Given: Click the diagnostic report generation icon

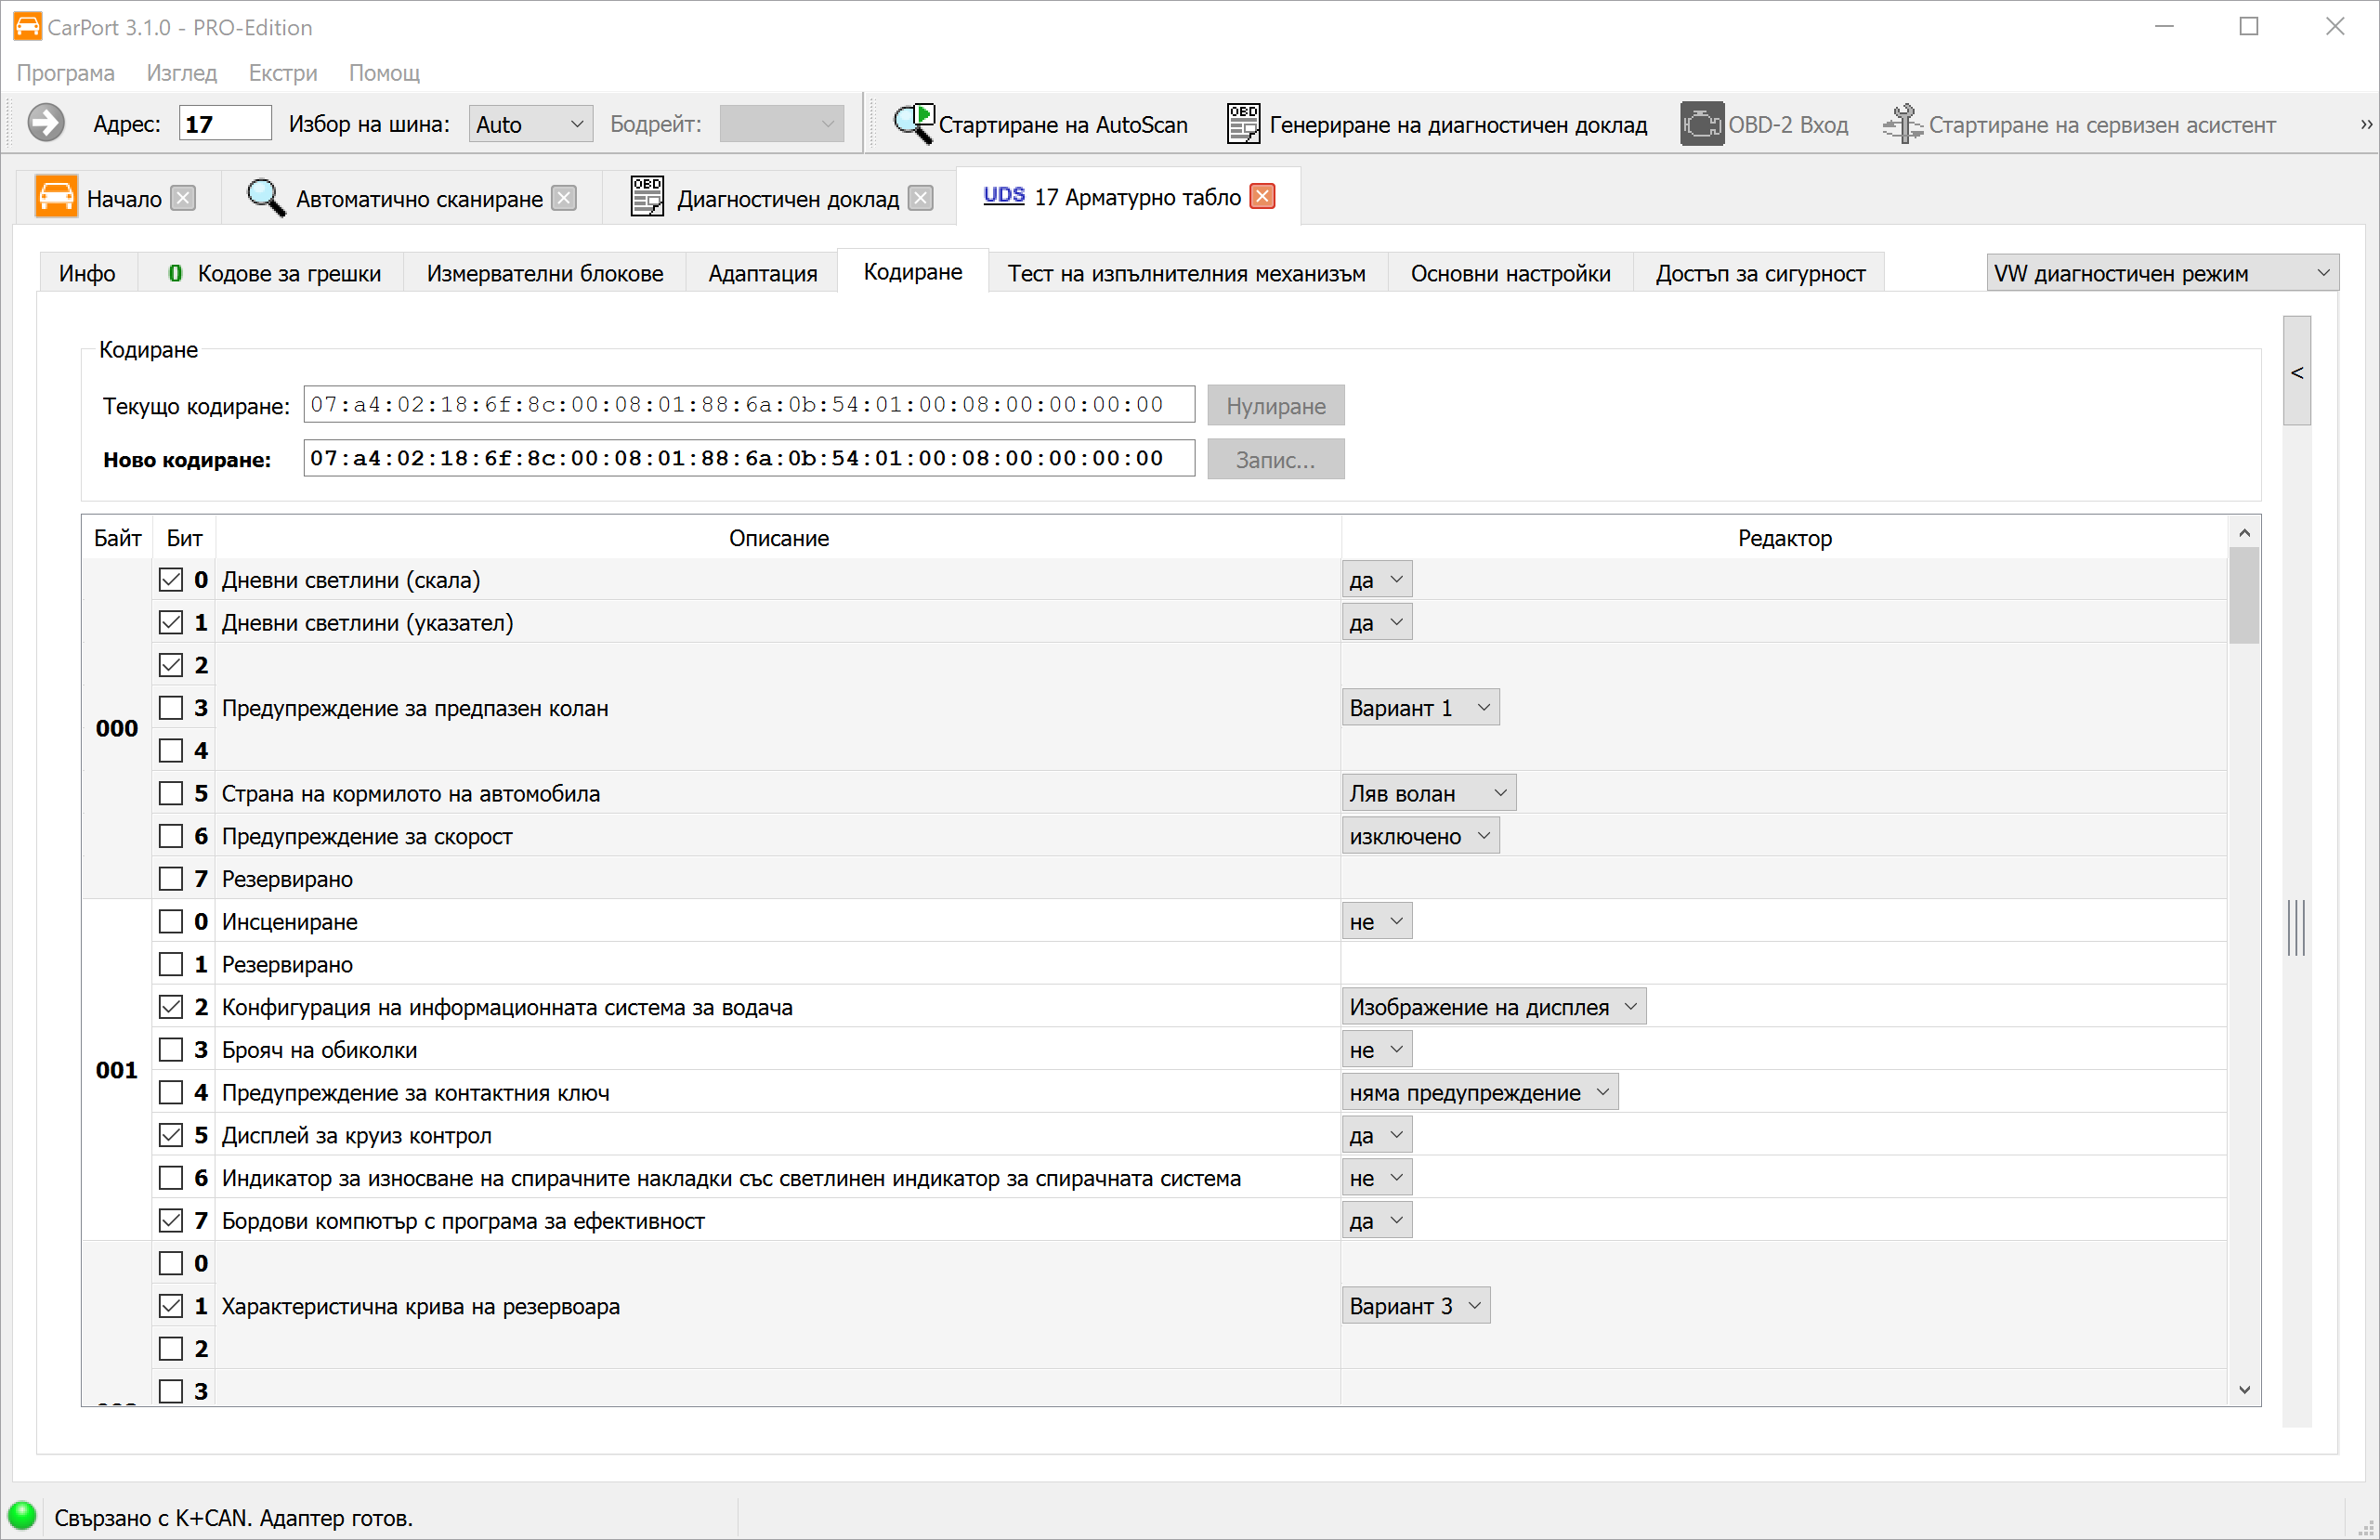Looking at the screenshot, I should 1243,124.
